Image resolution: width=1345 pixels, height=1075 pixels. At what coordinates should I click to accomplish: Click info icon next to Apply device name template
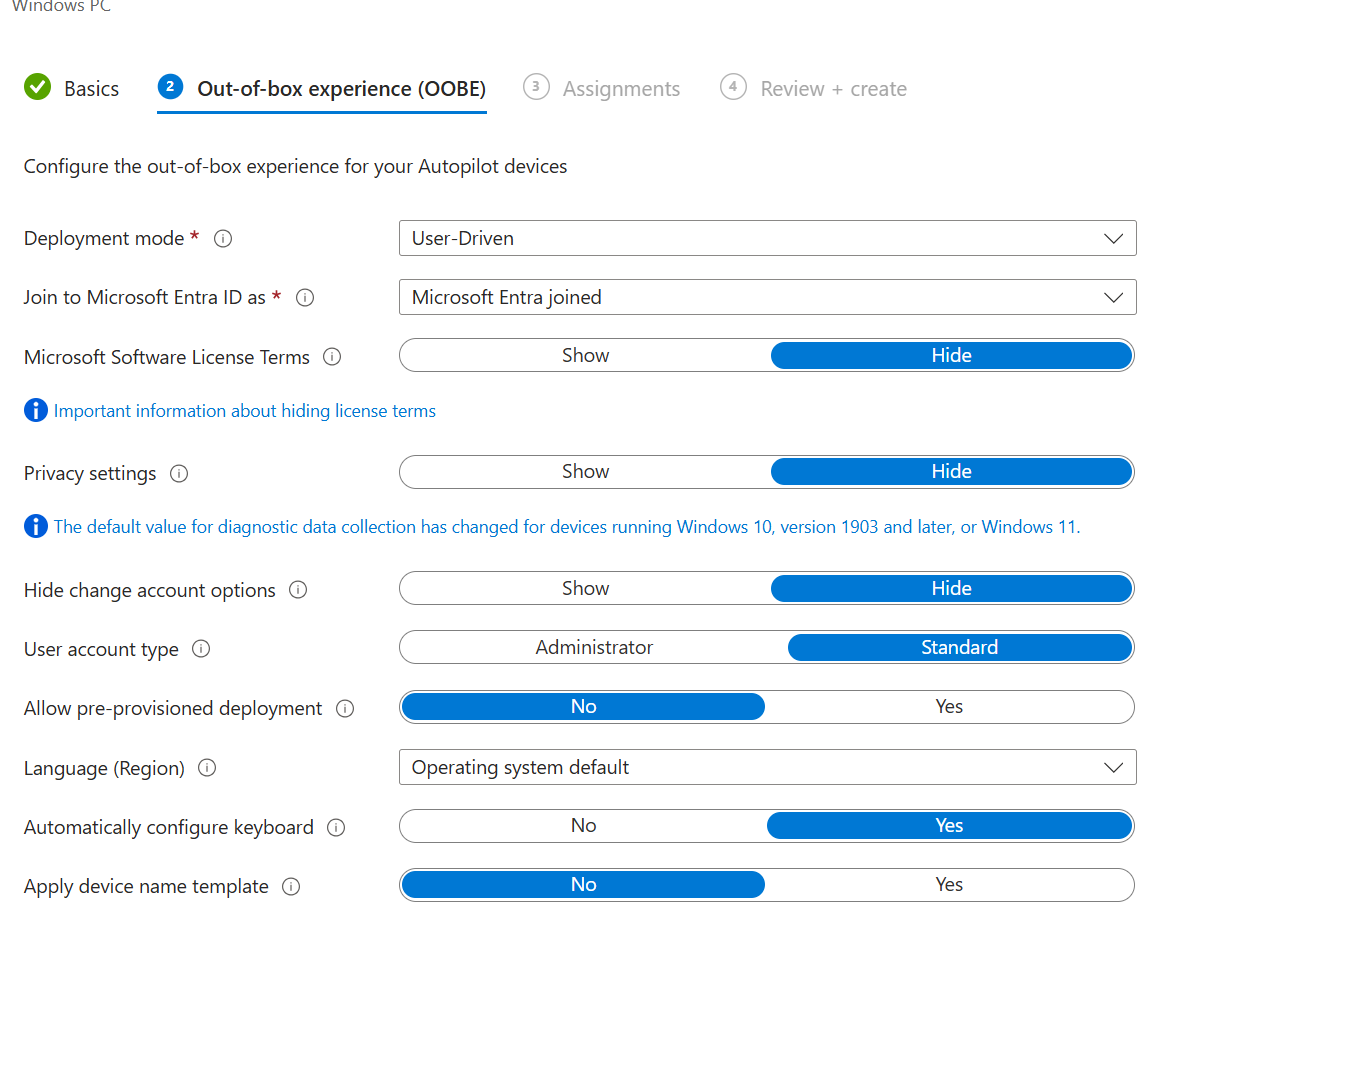(291, 887)
